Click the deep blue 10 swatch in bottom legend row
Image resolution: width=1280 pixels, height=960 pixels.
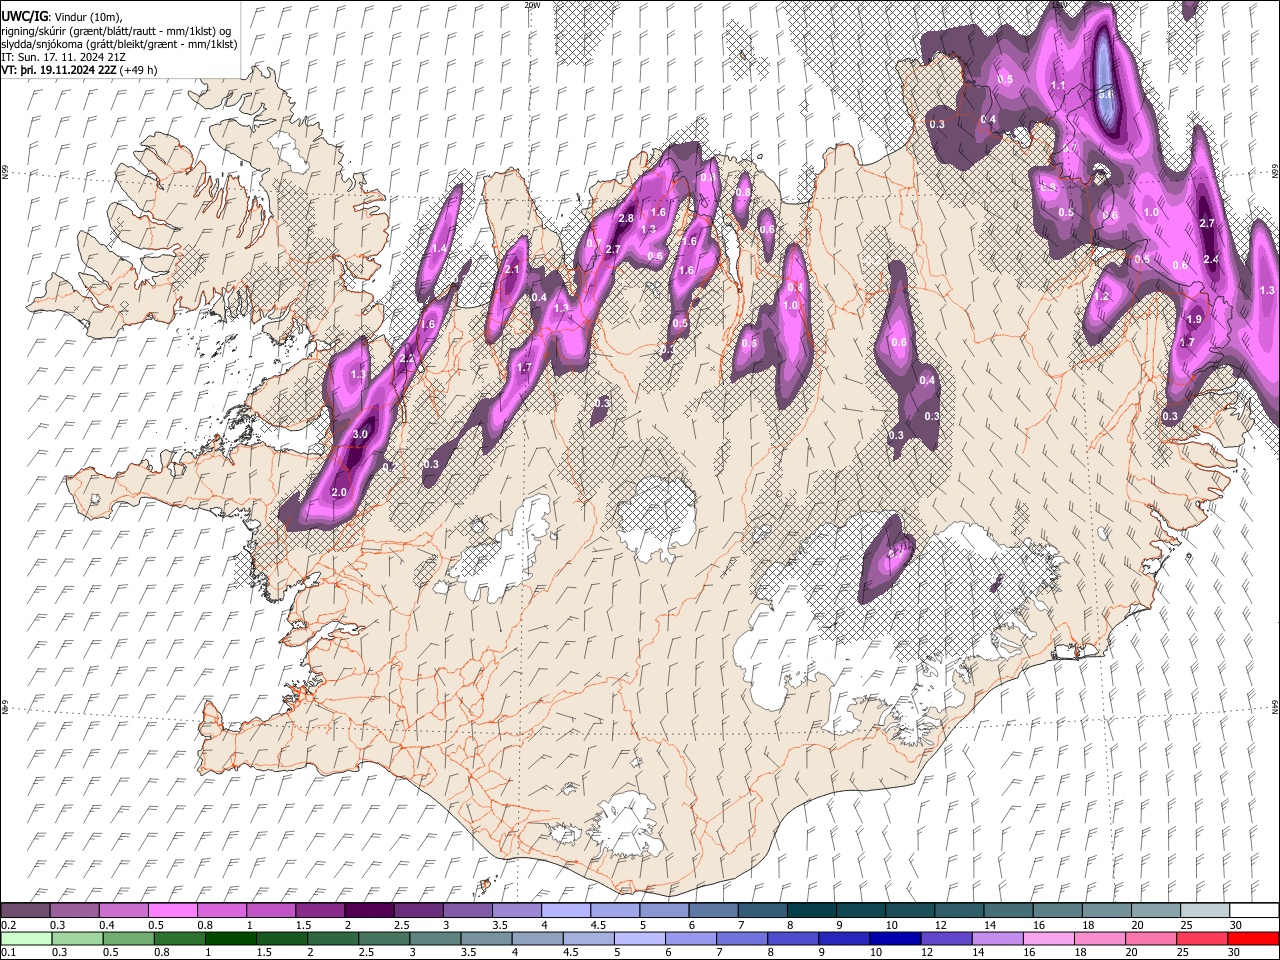[x=894, y=938]
